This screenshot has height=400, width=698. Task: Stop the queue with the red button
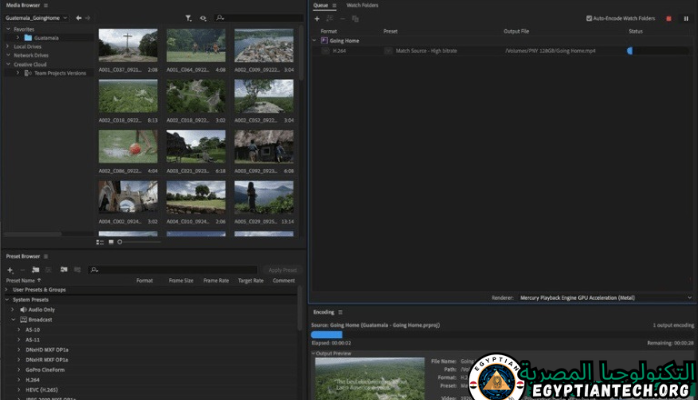(x=669, y=19)
